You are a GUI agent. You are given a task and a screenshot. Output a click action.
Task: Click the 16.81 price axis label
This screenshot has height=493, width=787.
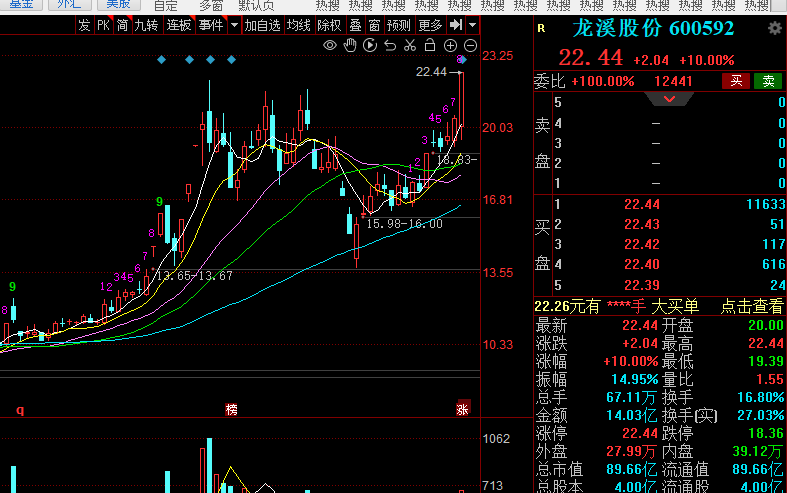coord(497,200)
